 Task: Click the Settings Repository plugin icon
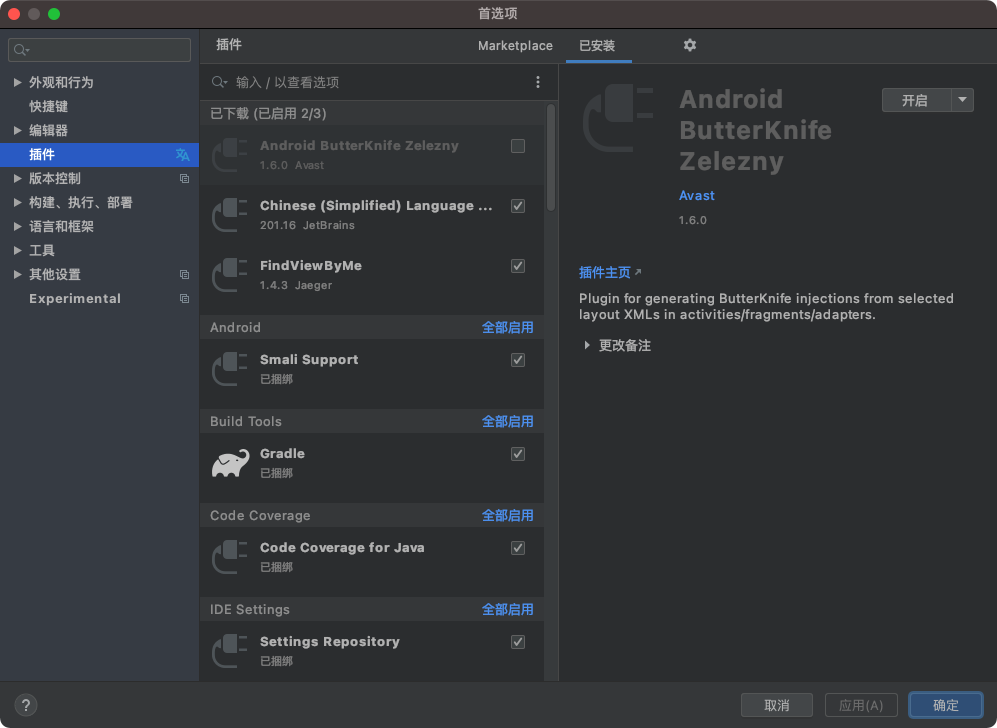click(x=230, y=650)
